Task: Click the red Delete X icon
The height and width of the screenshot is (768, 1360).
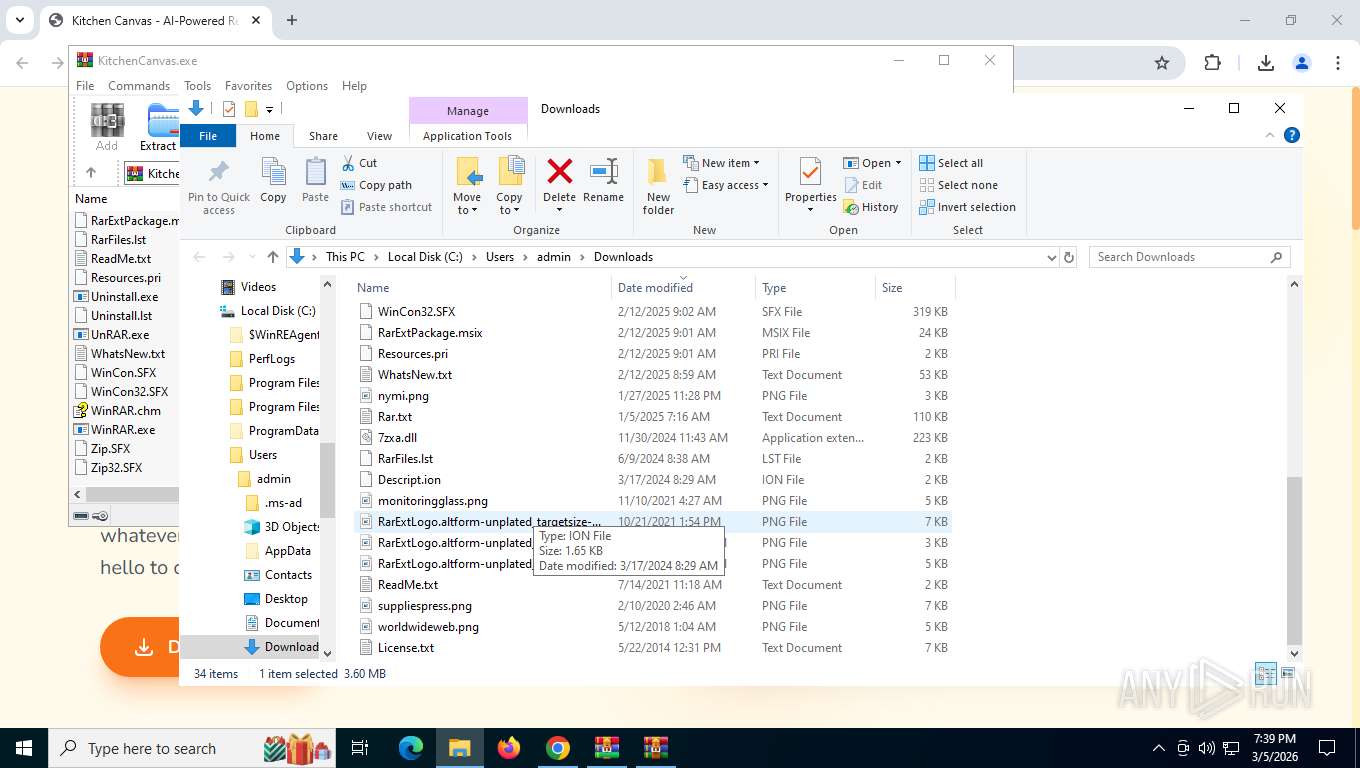Action: tap(559, 172)
